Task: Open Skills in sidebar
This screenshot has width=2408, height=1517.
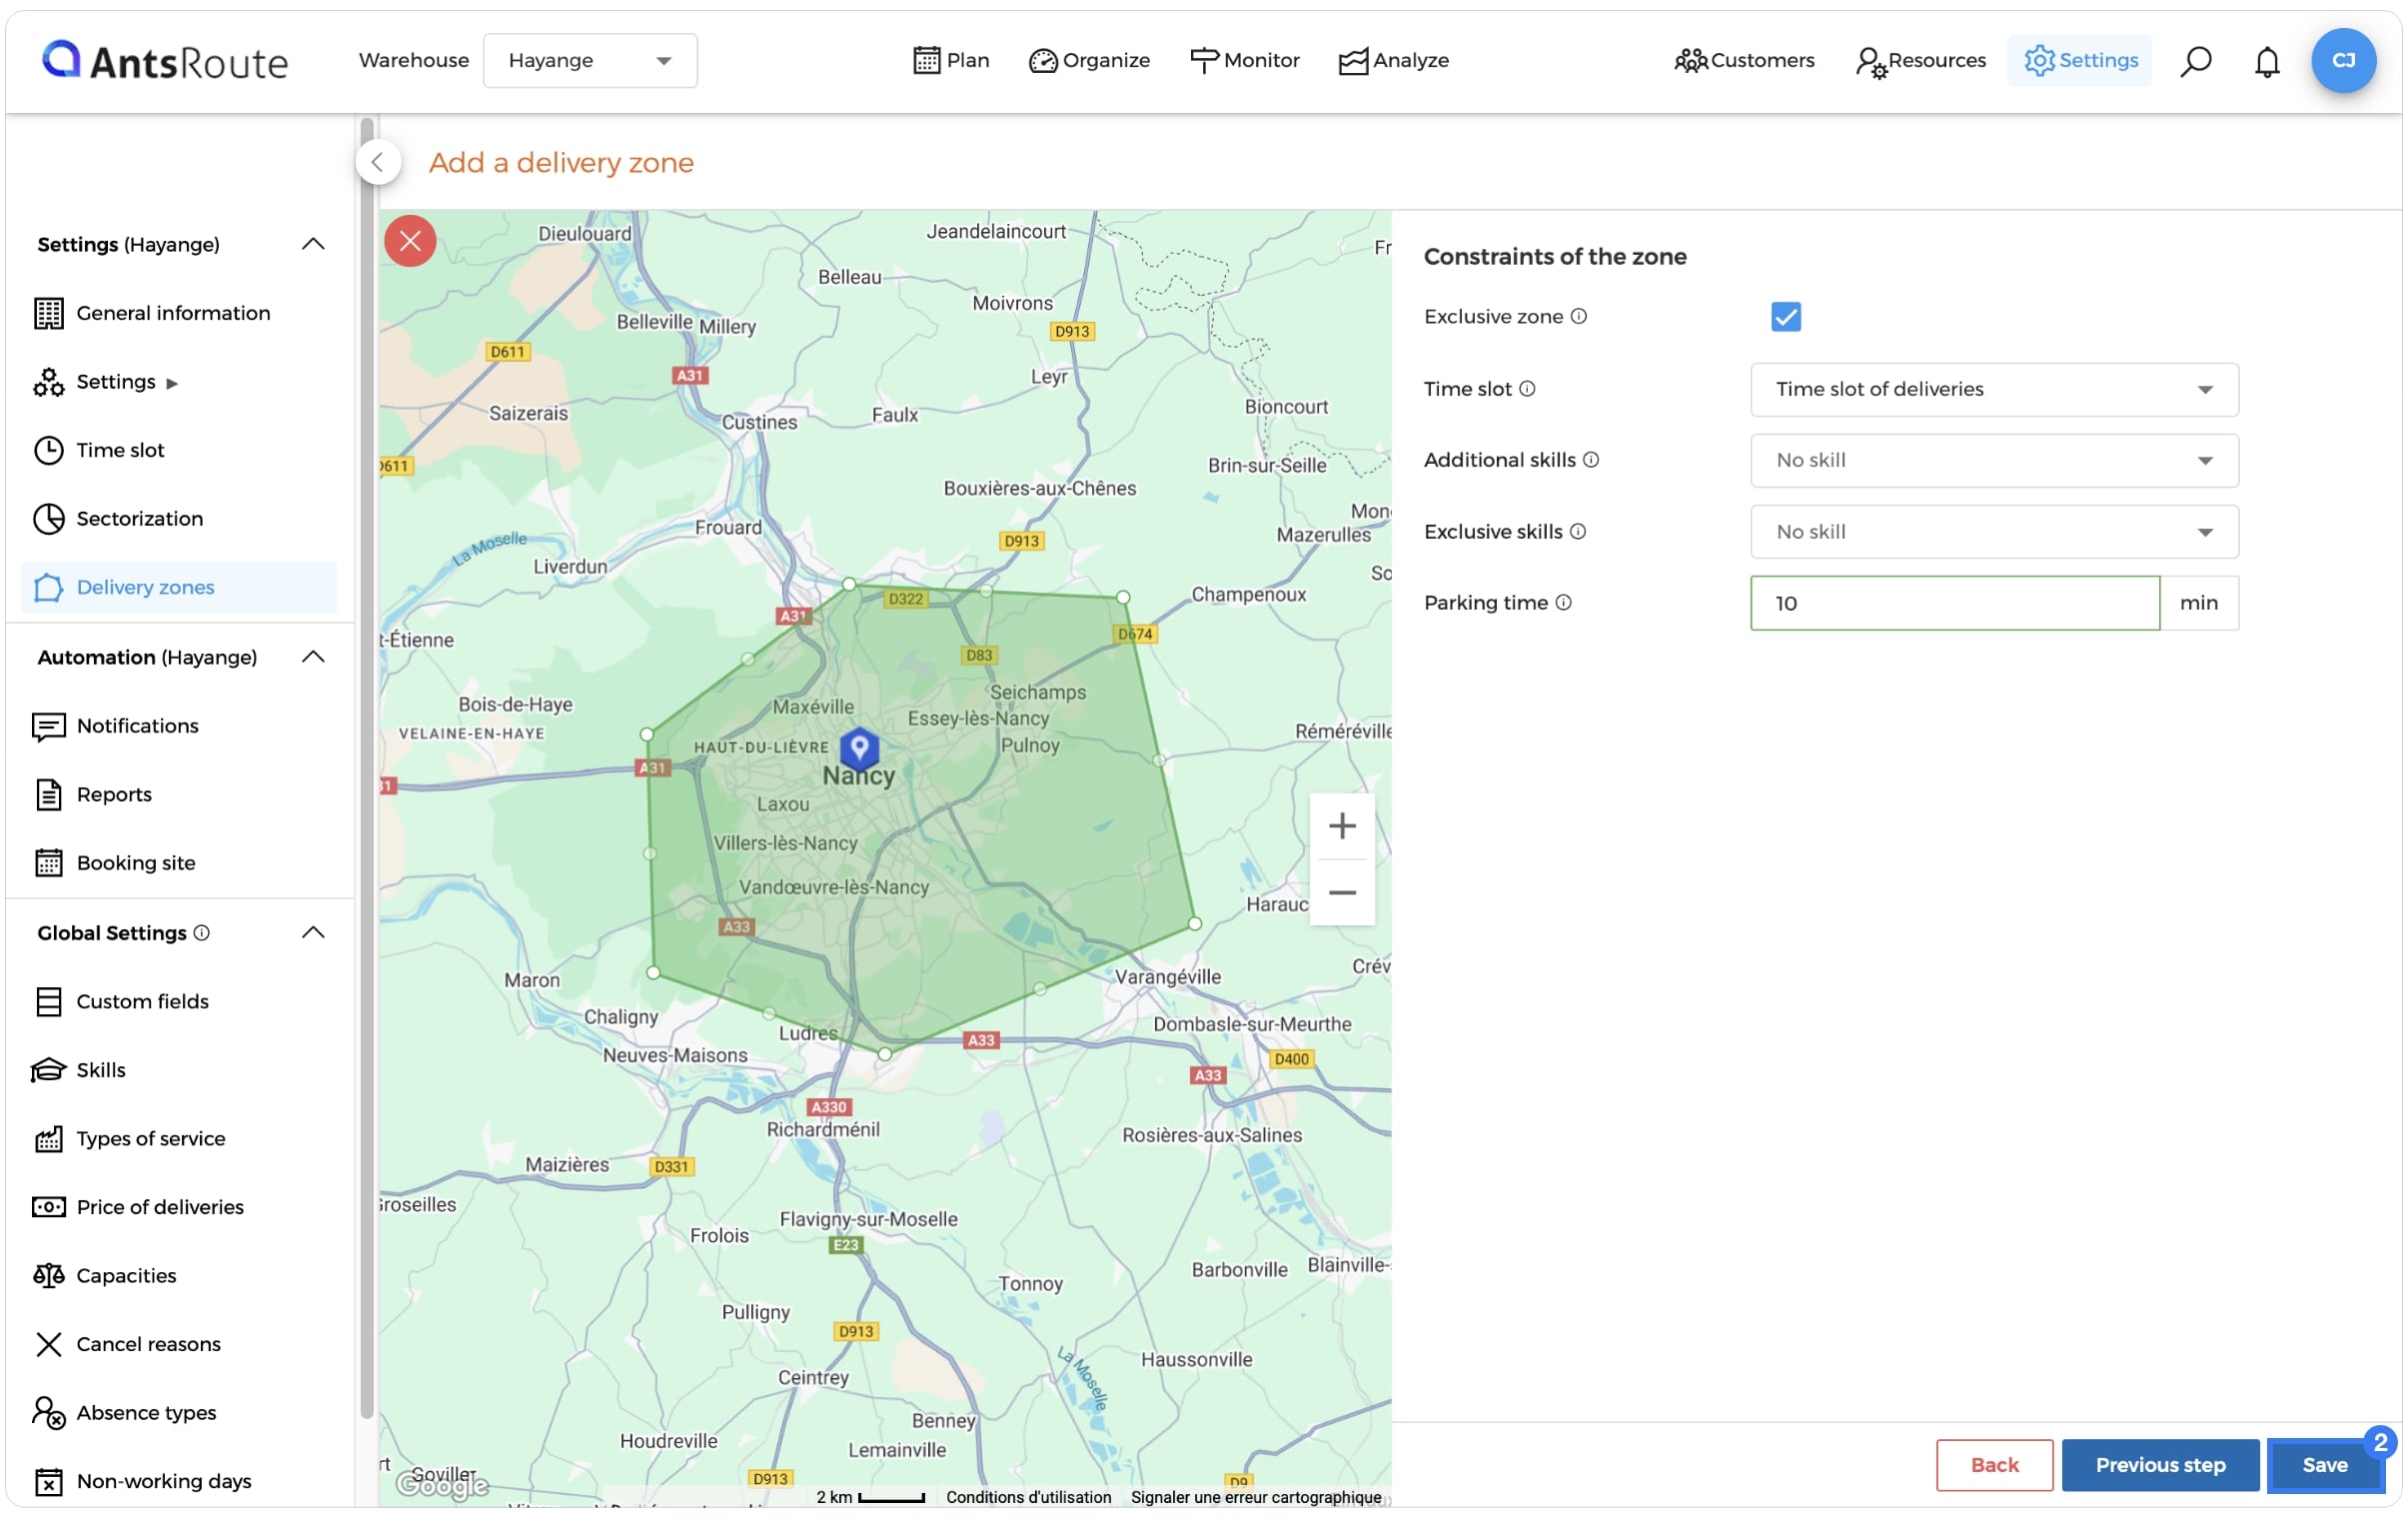Action: [x=179, y=1070]
